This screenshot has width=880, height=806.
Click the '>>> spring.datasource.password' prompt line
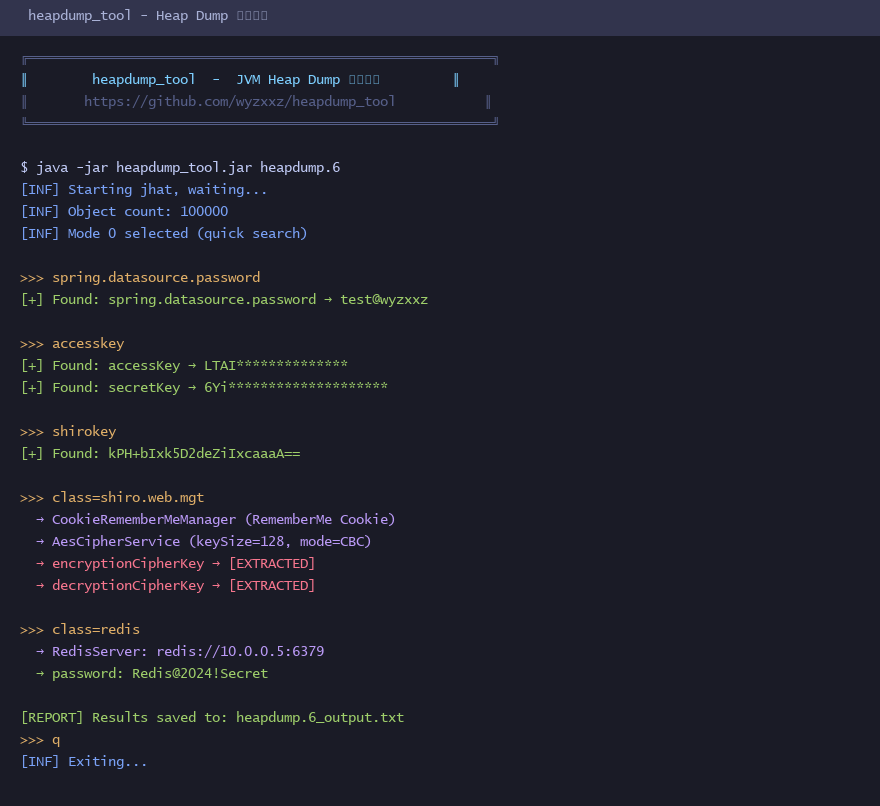pyautogui.click(x=140, y=278)
